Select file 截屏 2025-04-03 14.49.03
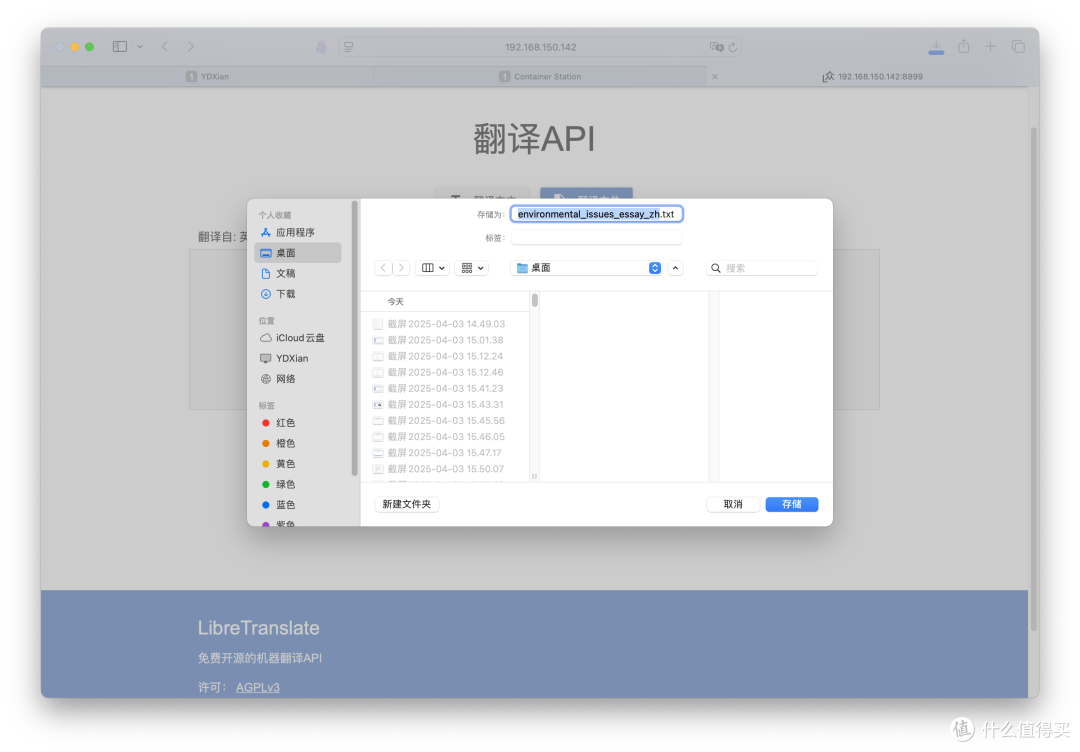The height and width of the screenshot is (752, 1080). (x=445, y=324)
